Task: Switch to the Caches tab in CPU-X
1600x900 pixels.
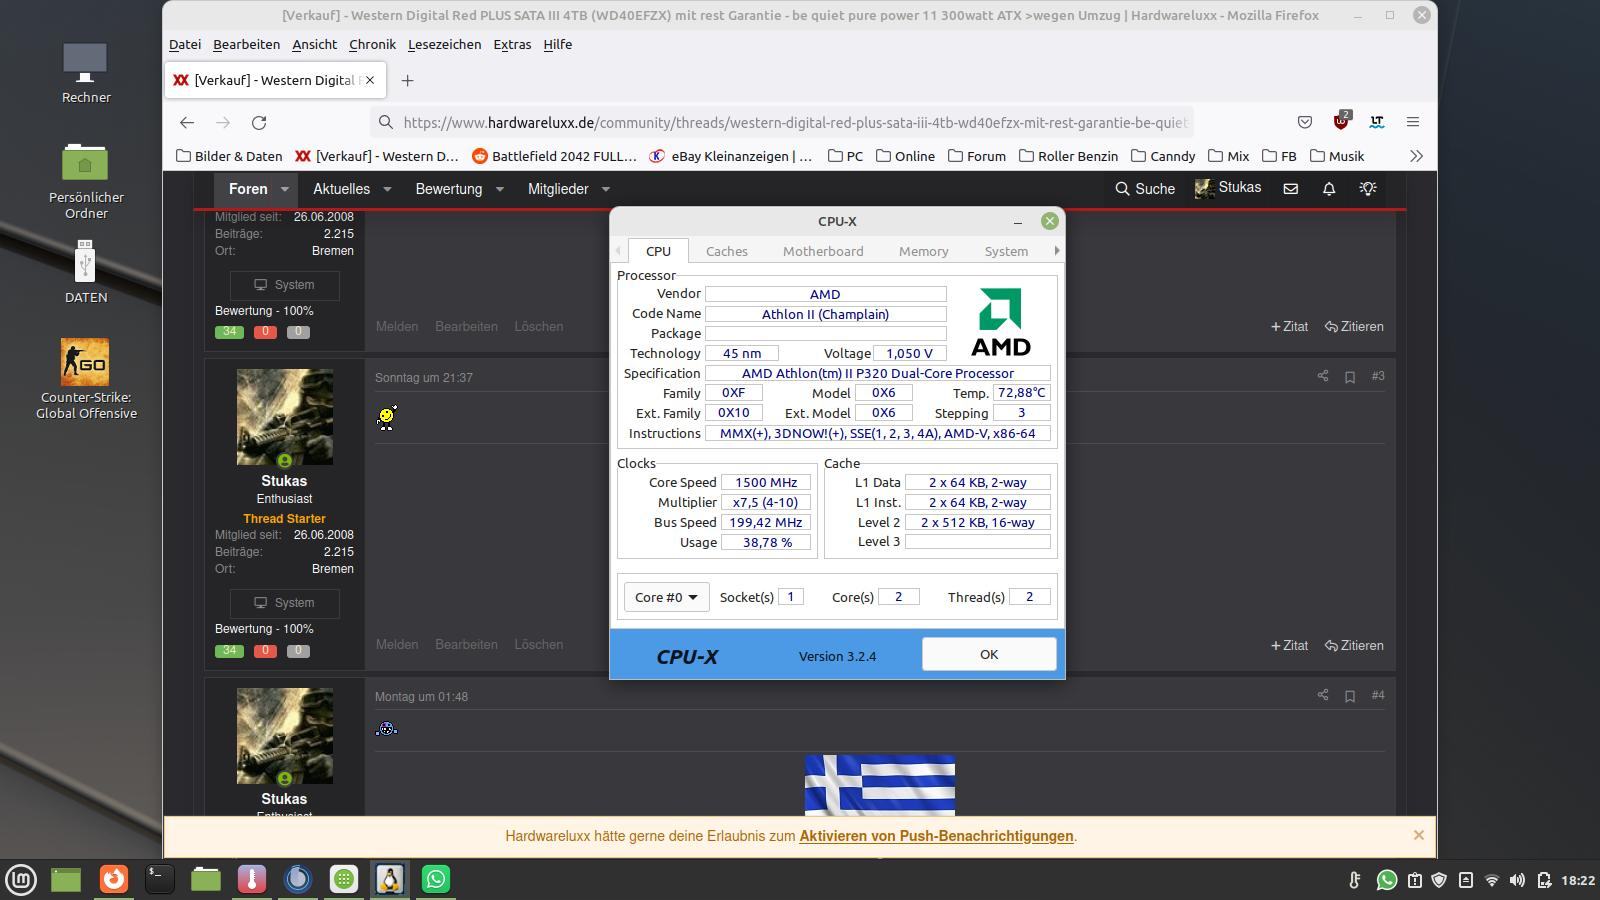Action: coord(727,251)
